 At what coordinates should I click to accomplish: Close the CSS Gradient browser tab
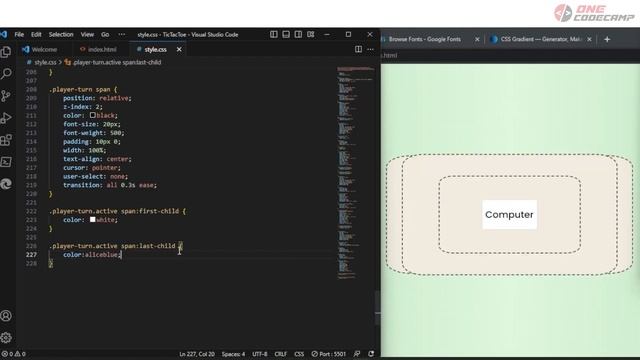589,39
